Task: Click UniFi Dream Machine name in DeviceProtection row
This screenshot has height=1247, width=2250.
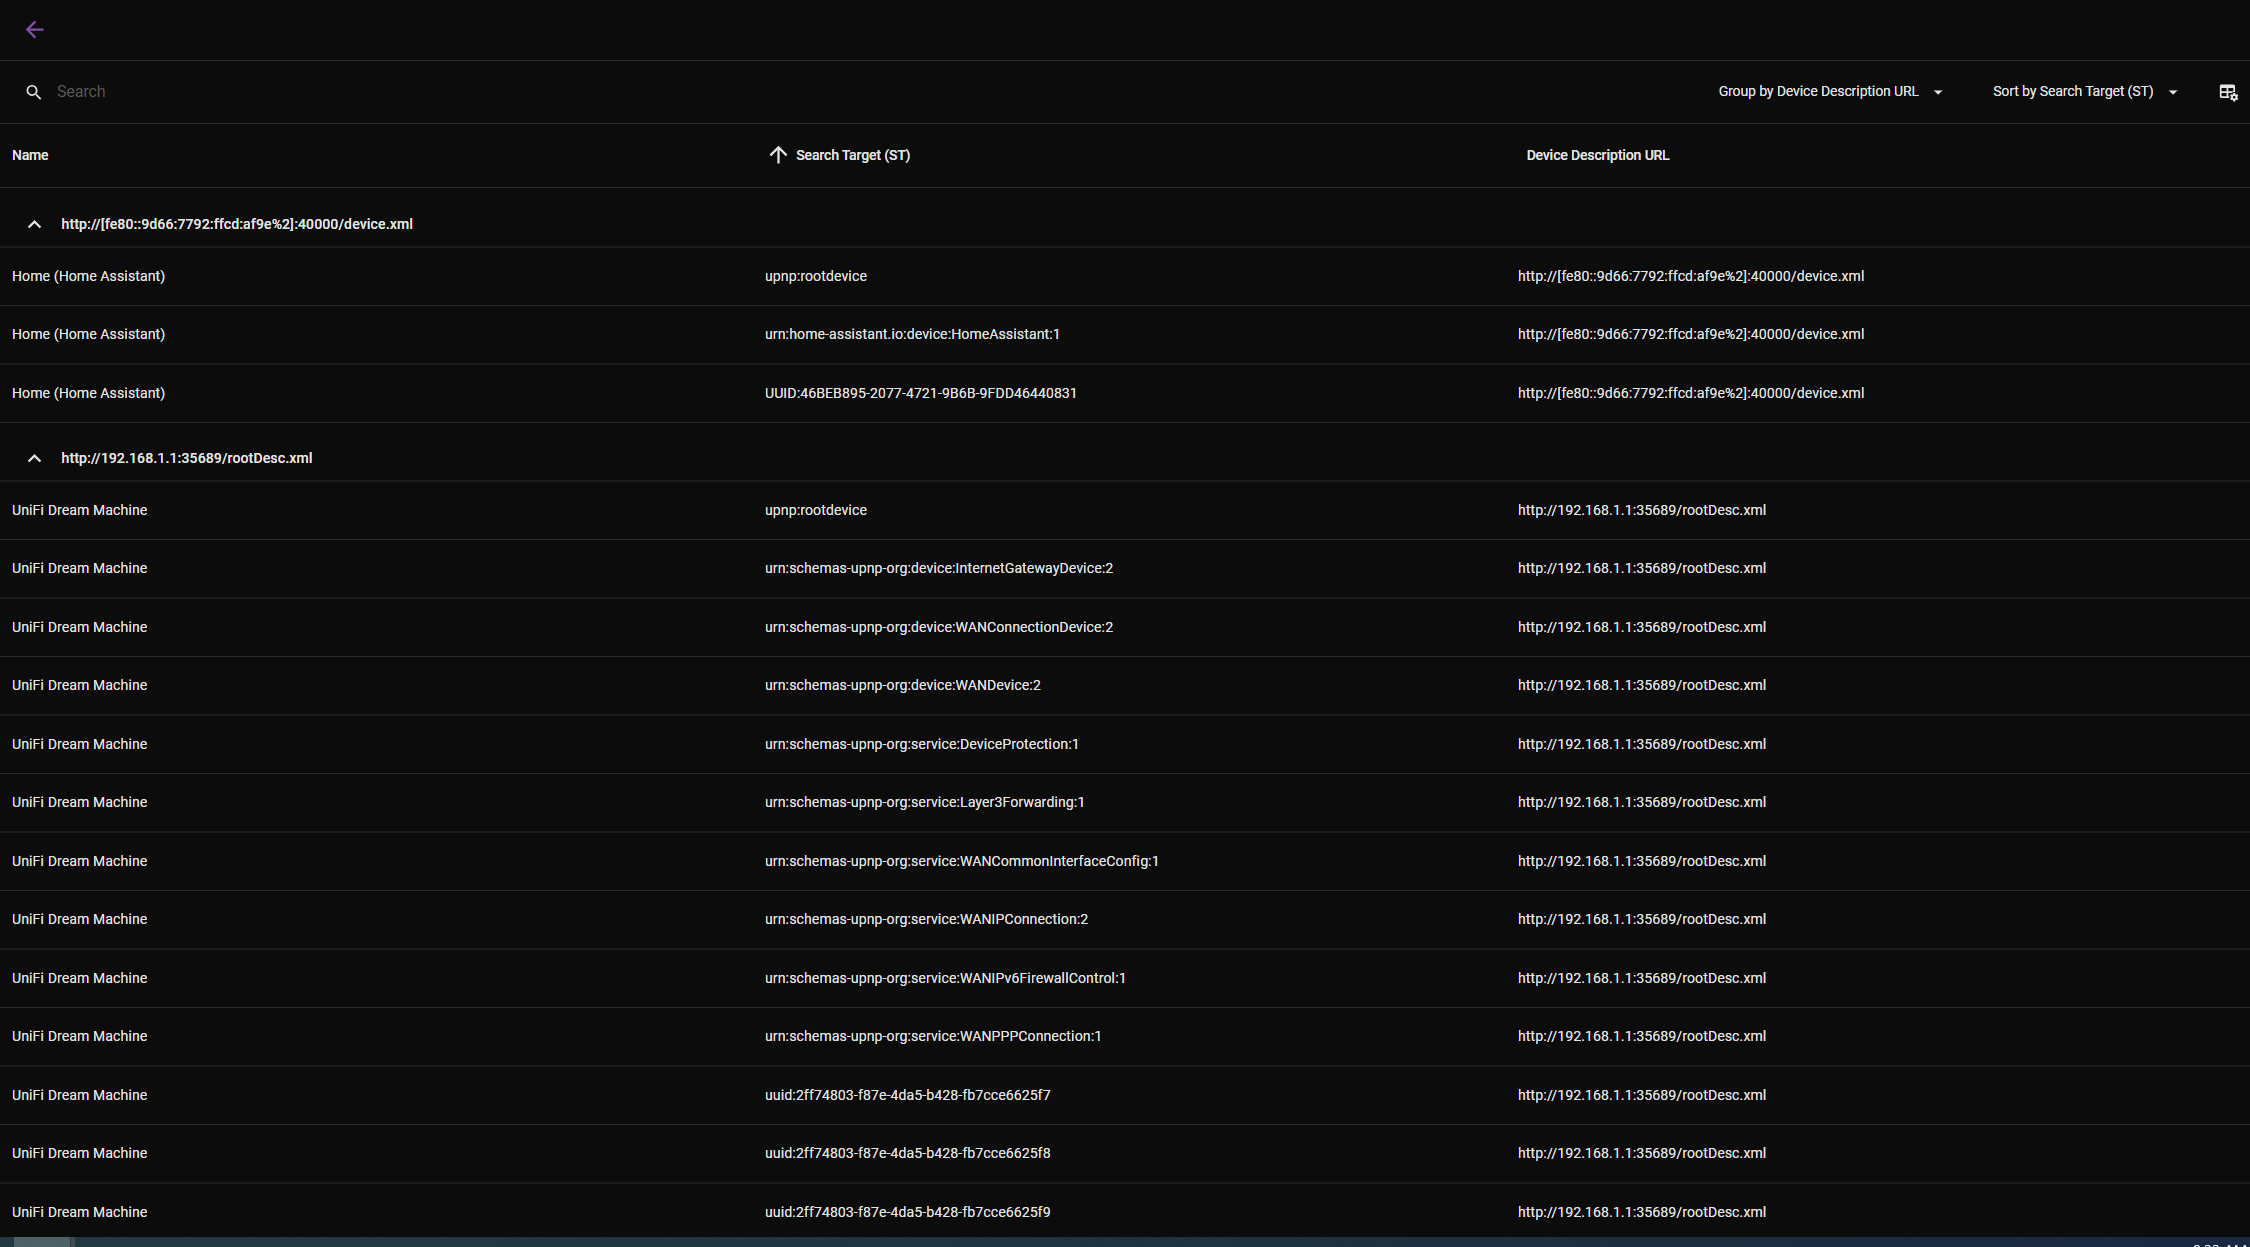Action: [x=80, y=744]
